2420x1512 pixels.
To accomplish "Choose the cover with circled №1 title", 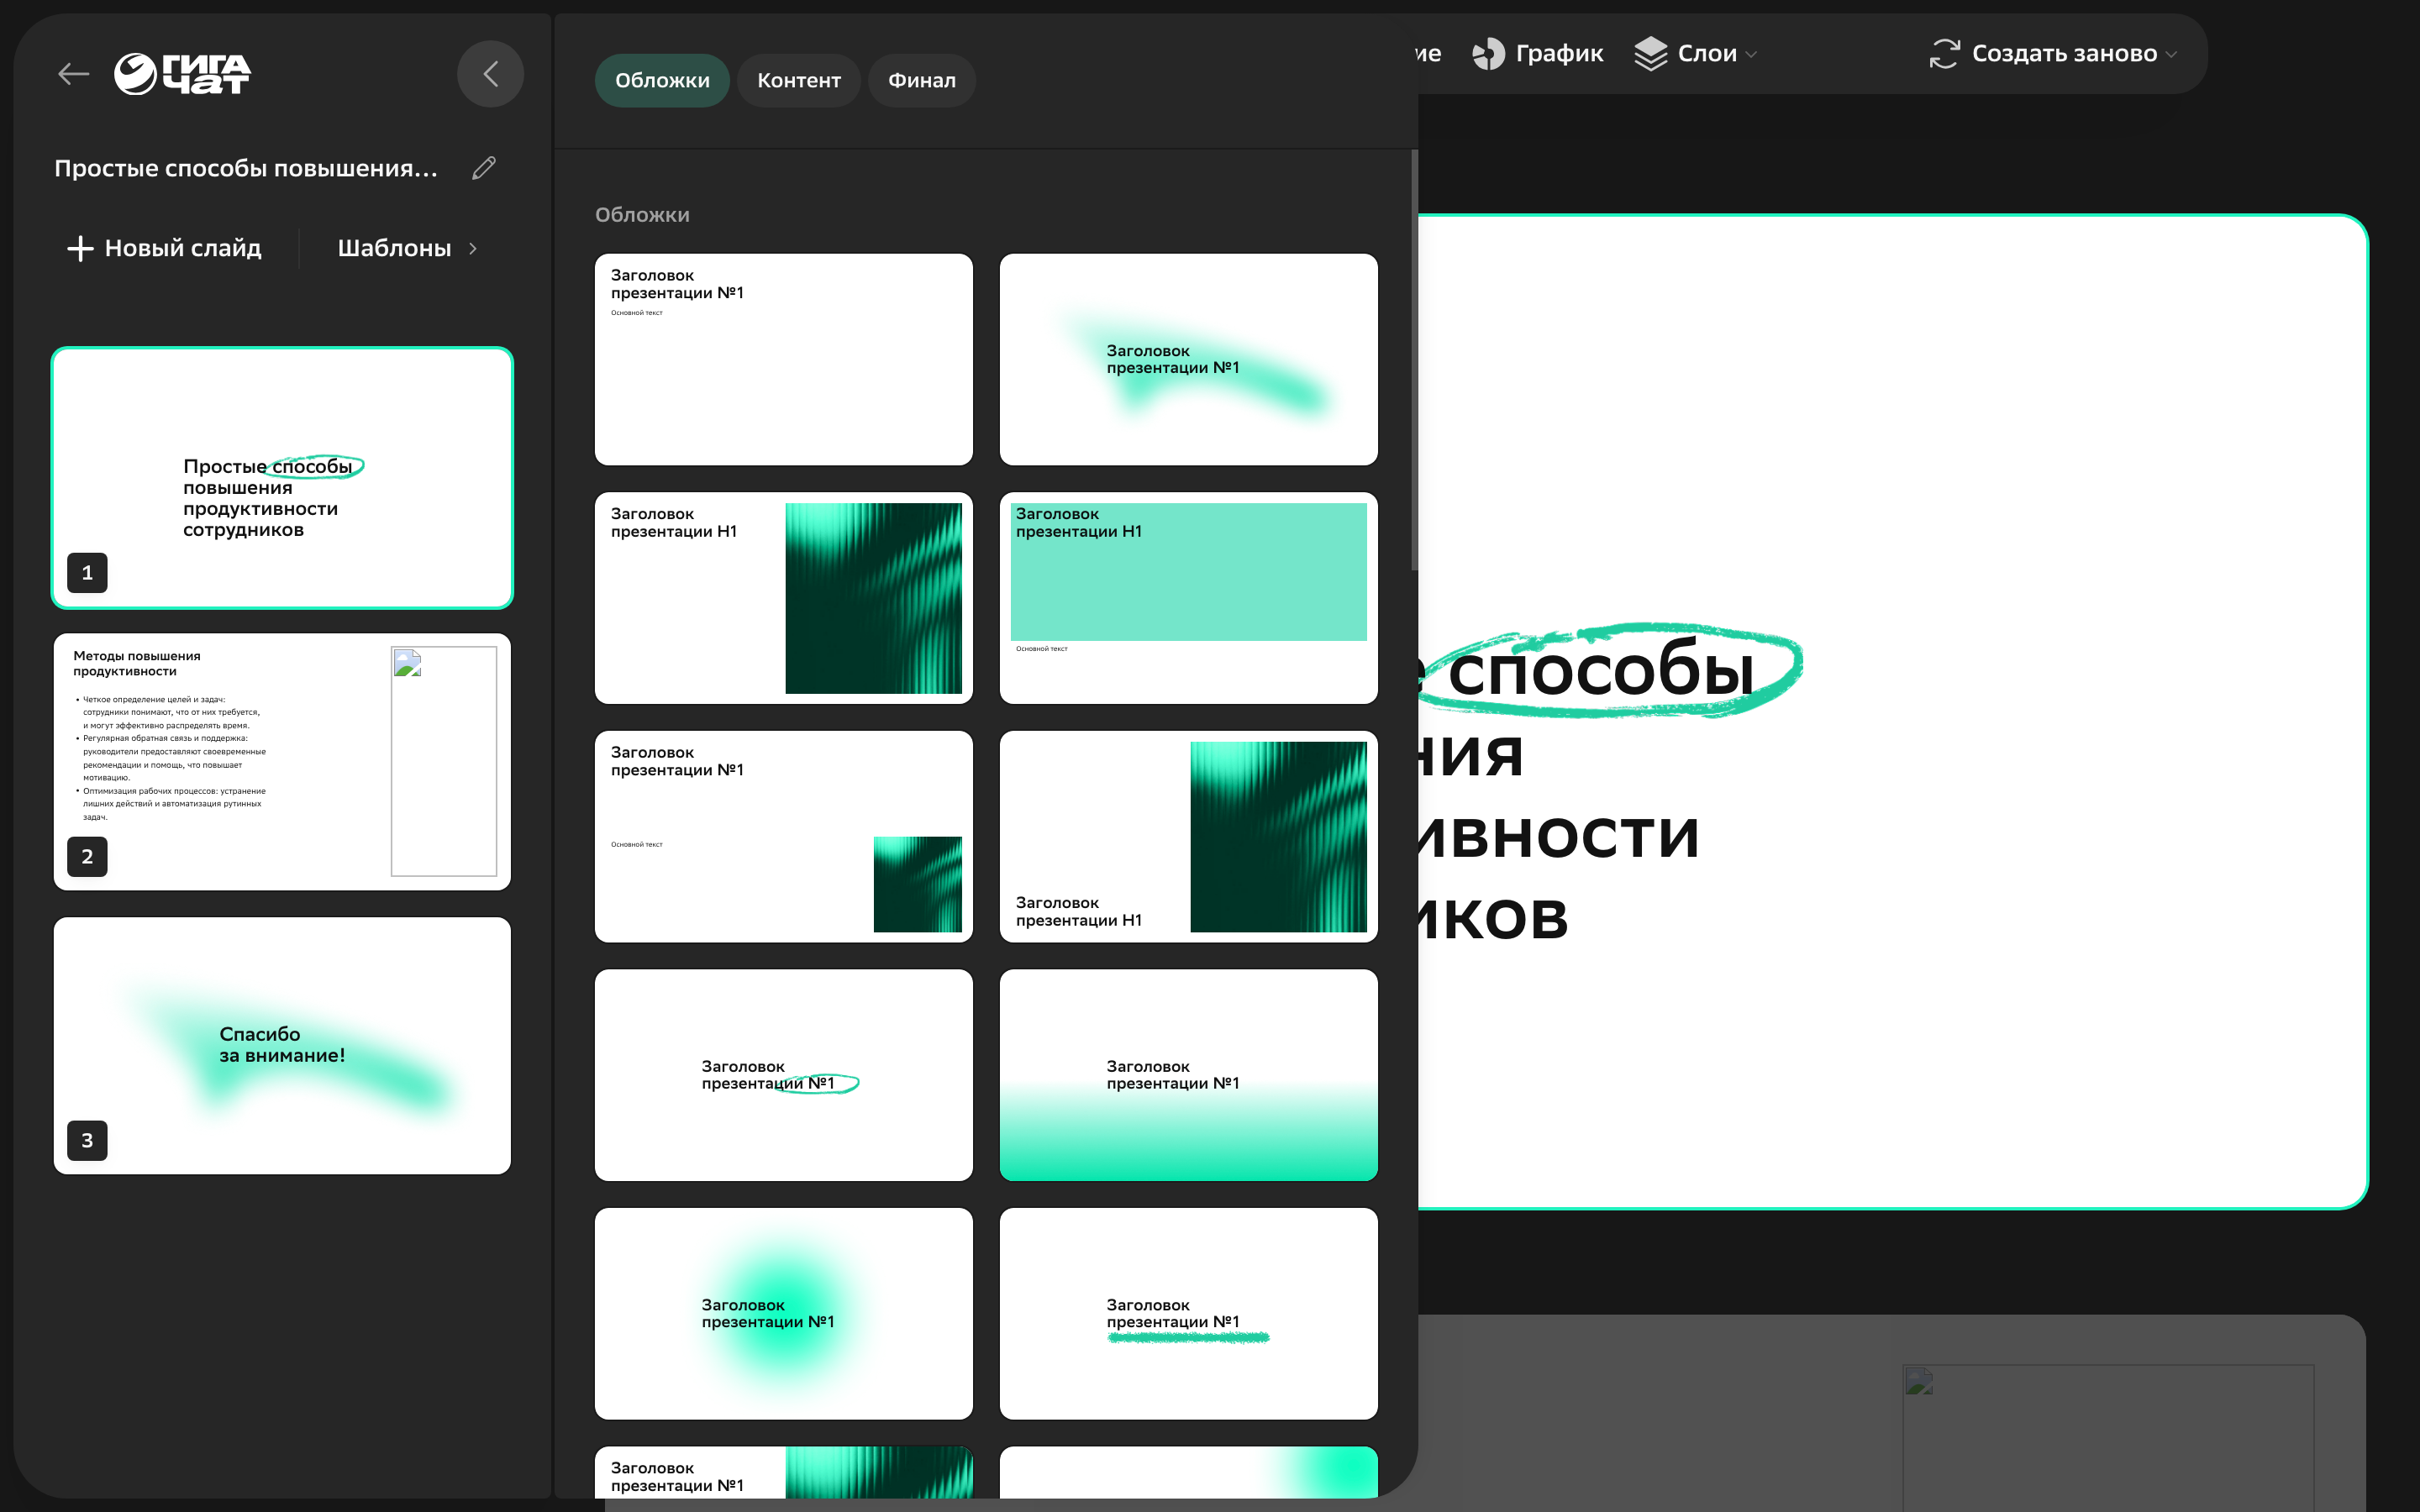I will tap(784, 1075).
